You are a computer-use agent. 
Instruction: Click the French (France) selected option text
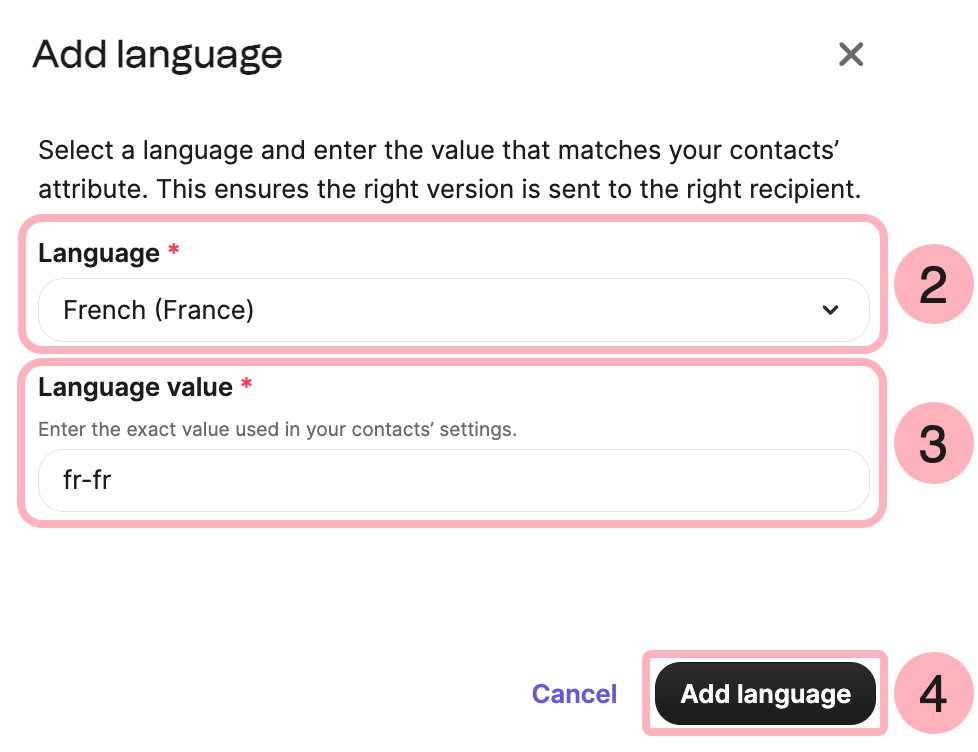pos(158,311)
